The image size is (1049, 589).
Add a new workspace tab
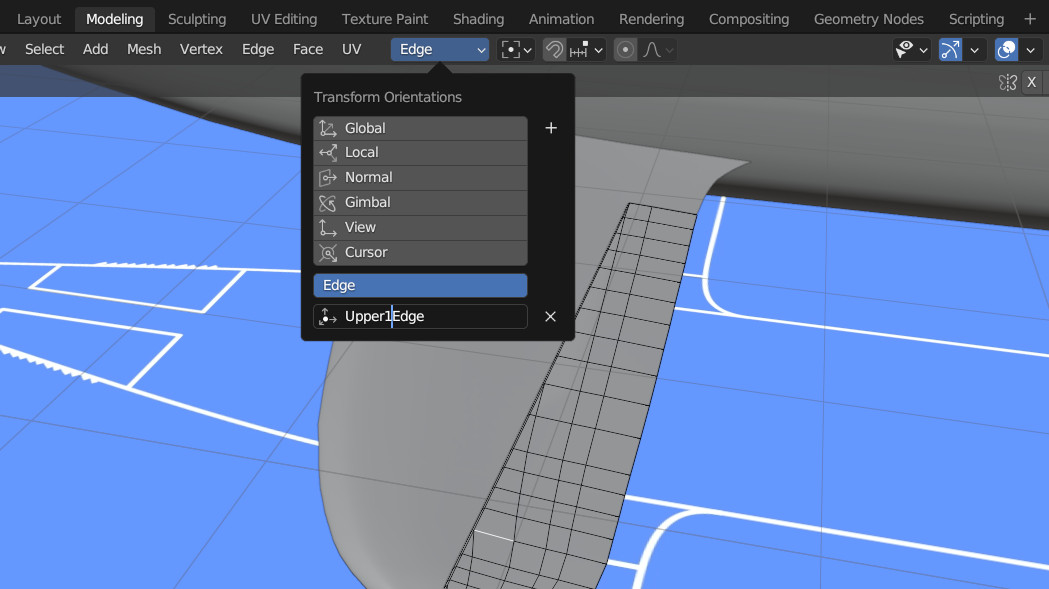point(1030,19)
